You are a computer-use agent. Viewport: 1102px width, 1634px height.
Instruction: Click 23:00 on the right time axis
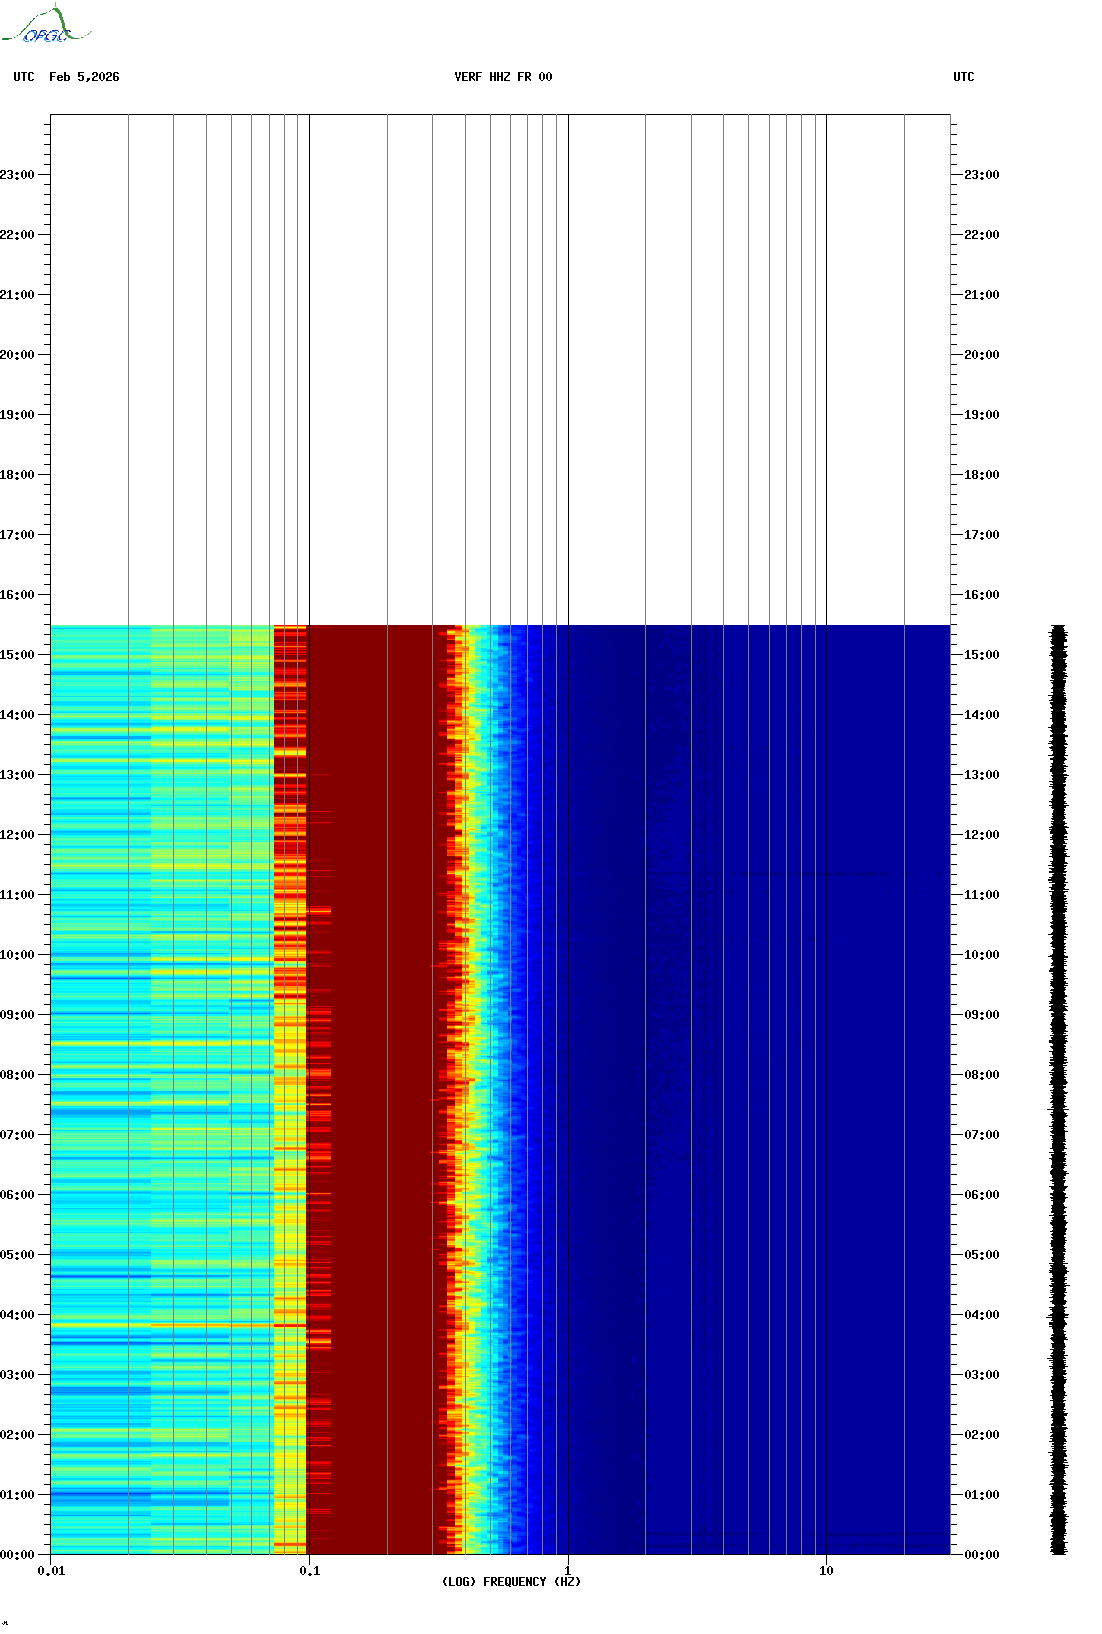click(982, 175)
